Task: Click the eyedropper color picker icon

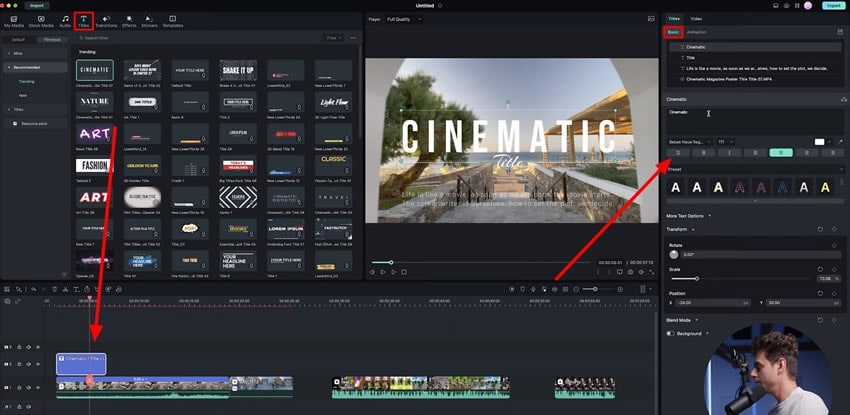Action: point(841,141)
